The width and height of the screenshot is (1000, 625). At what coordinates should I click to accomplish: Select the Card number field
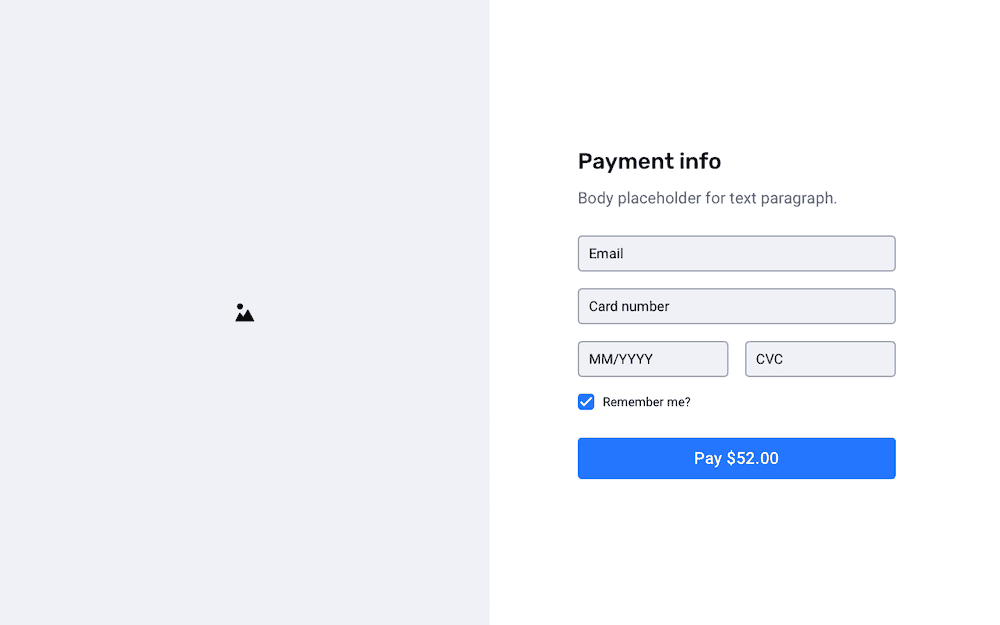[x=737, y=306]
